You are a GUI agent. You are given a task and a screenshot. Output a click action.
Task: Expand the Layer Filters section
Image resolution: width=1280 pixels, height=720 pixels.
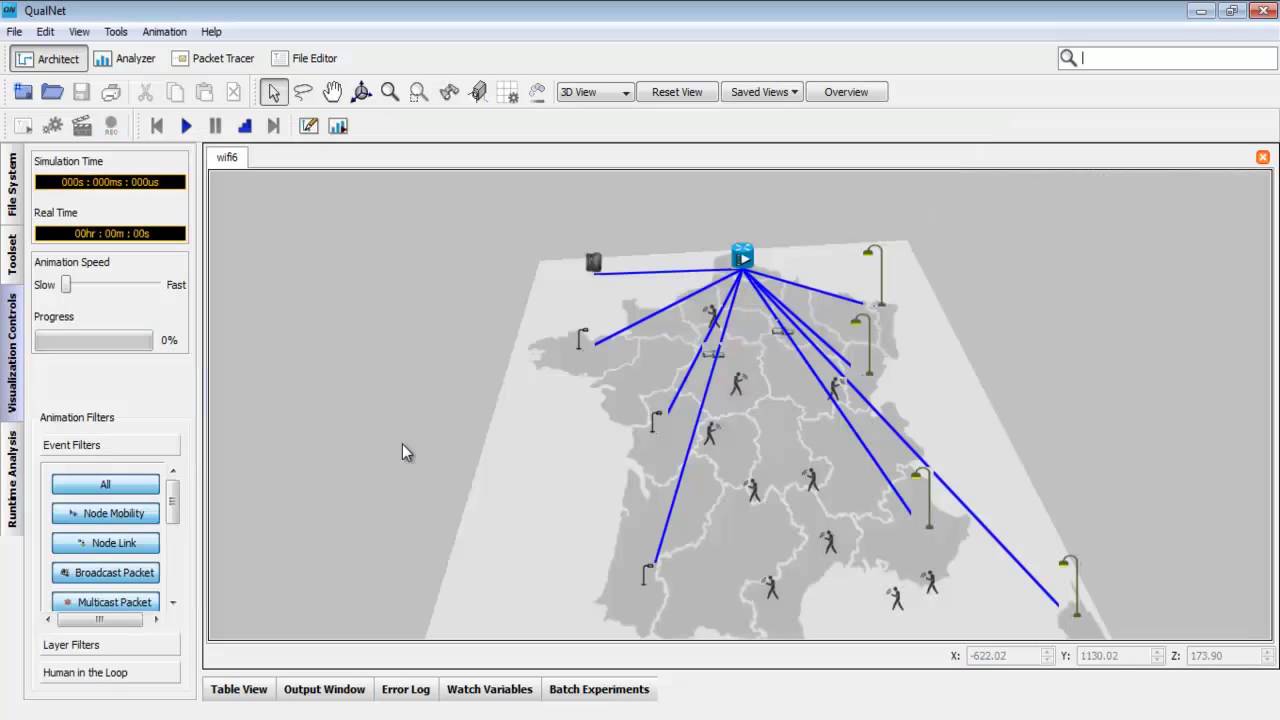click(110, 645)
